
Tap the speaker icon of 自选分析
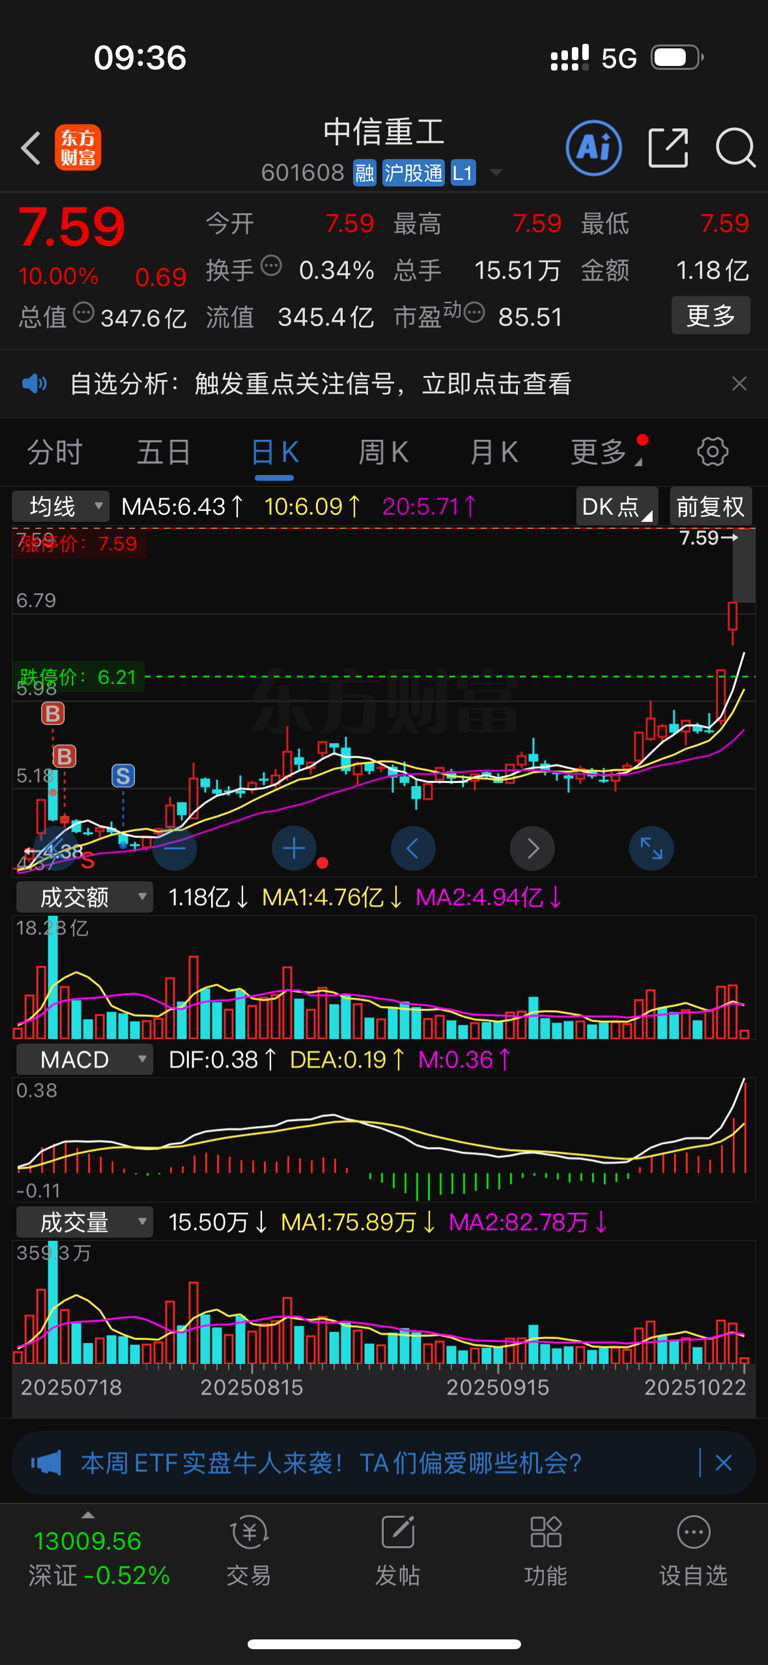35,384
